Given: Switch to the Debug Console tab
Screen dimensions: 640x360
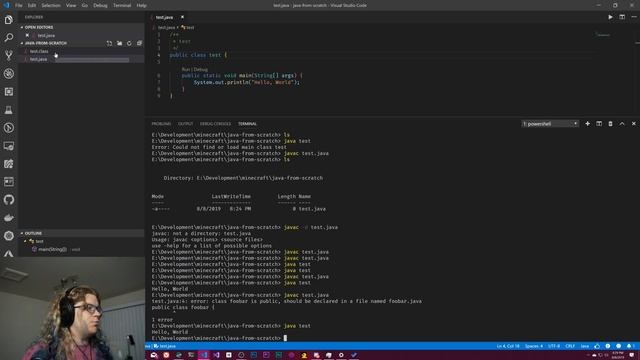Looking at the screenshot, I should [x=215, y=124].
